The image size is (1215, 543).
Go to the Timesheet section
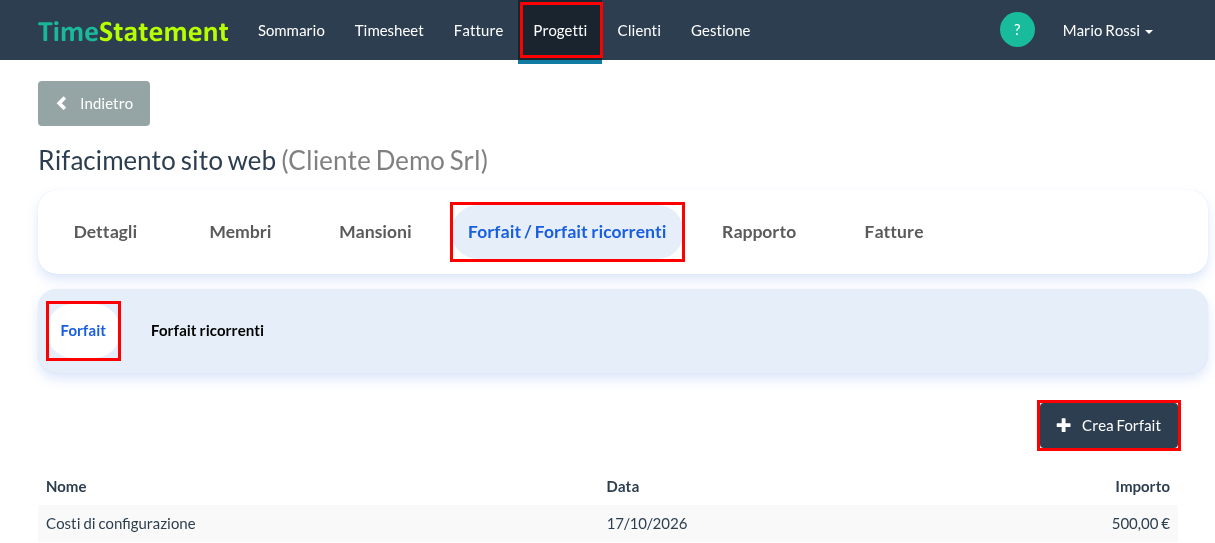click(389, 30)
